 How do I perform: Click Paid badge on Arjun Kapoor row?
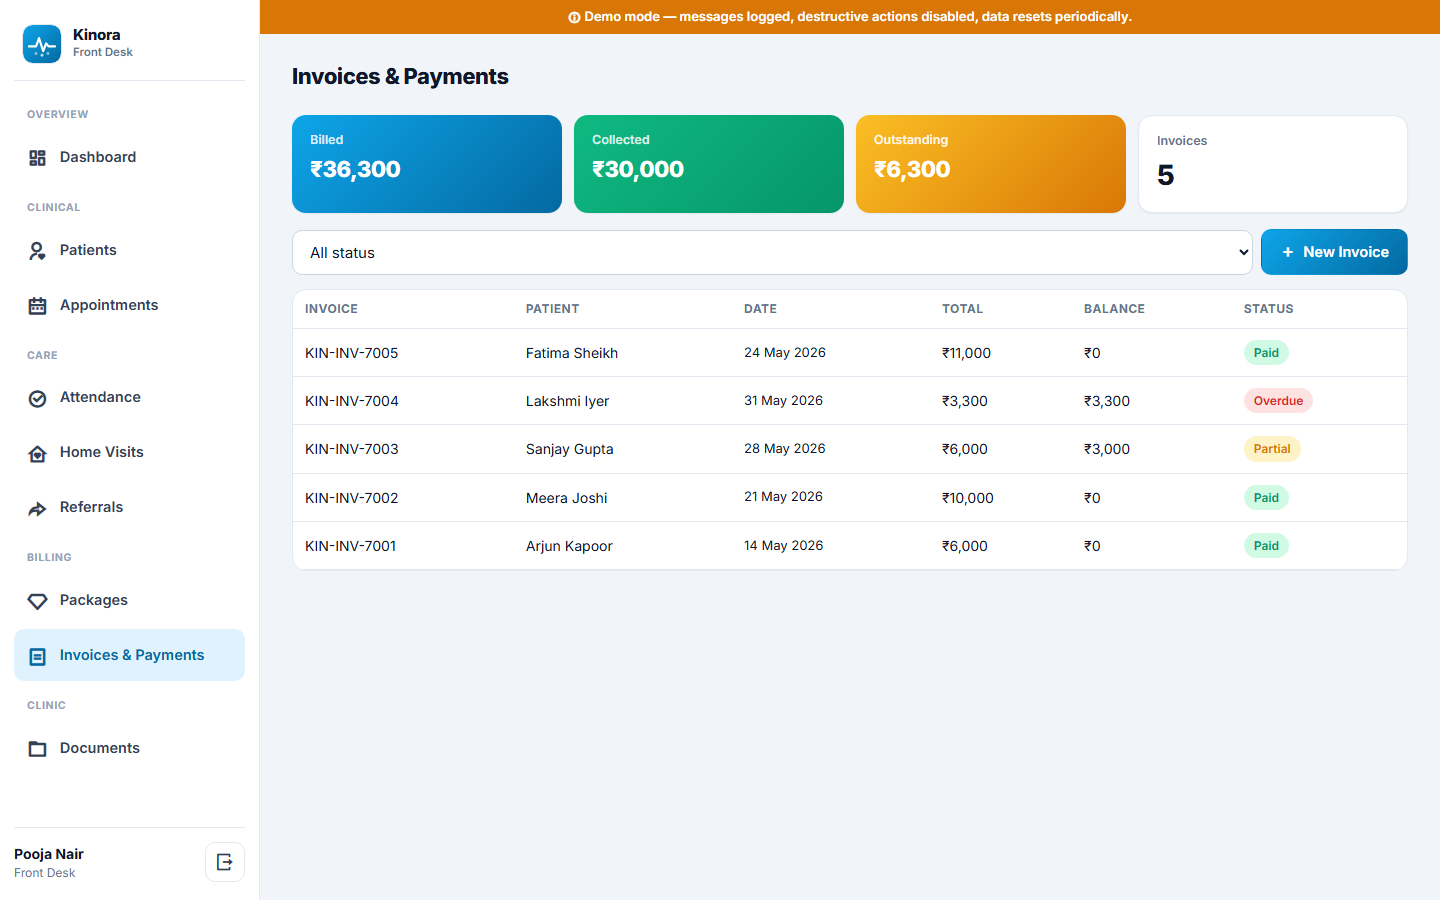click(x=1266, y=546)
